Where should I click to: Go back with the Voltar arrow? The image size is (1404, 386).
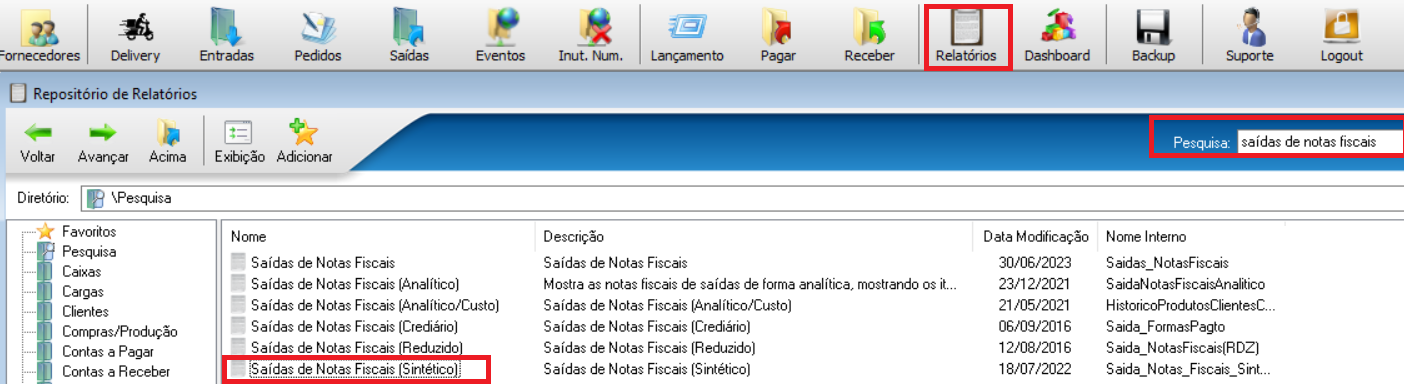point(38,142)
